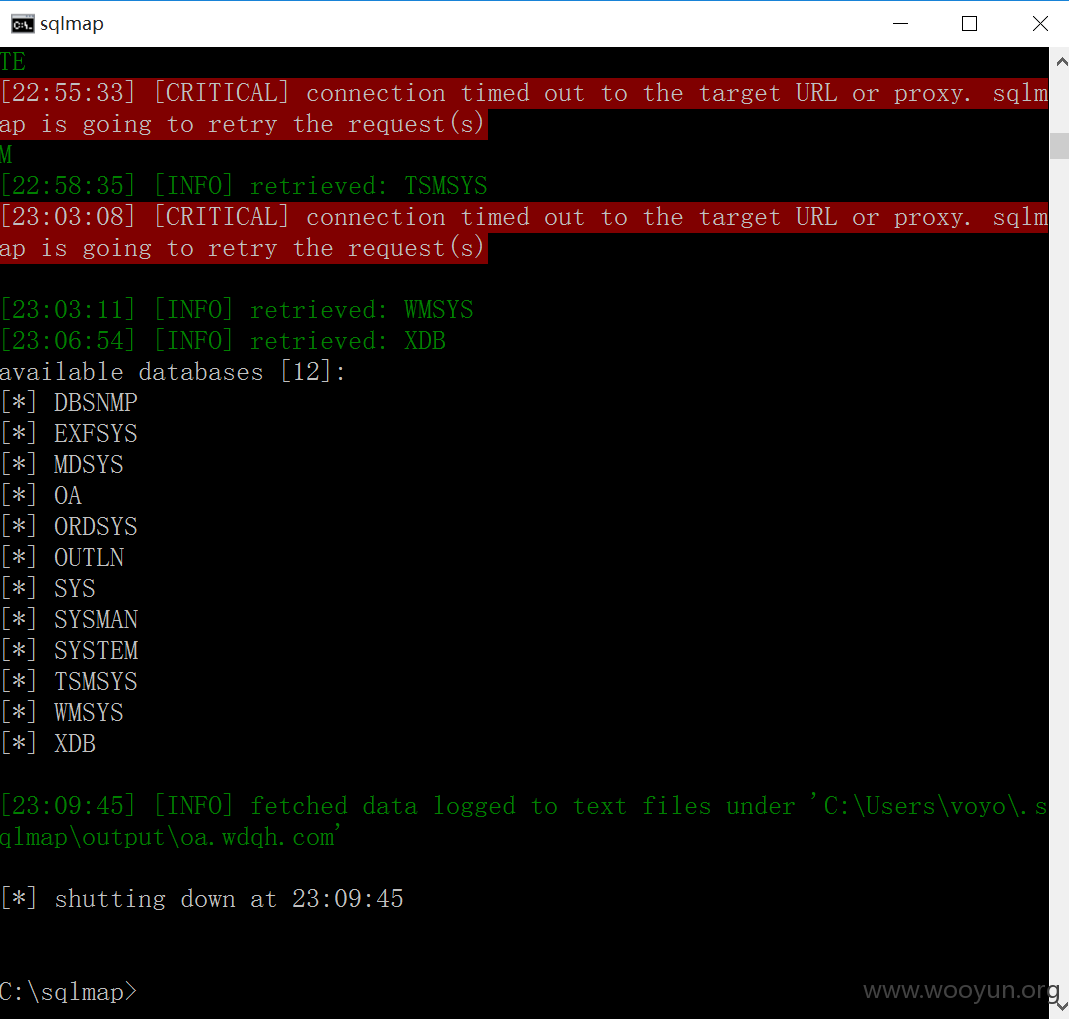Click the 'retrieved: XDB' log line
This screenshot has height=1019, width=1069.
tap(222, 340)
